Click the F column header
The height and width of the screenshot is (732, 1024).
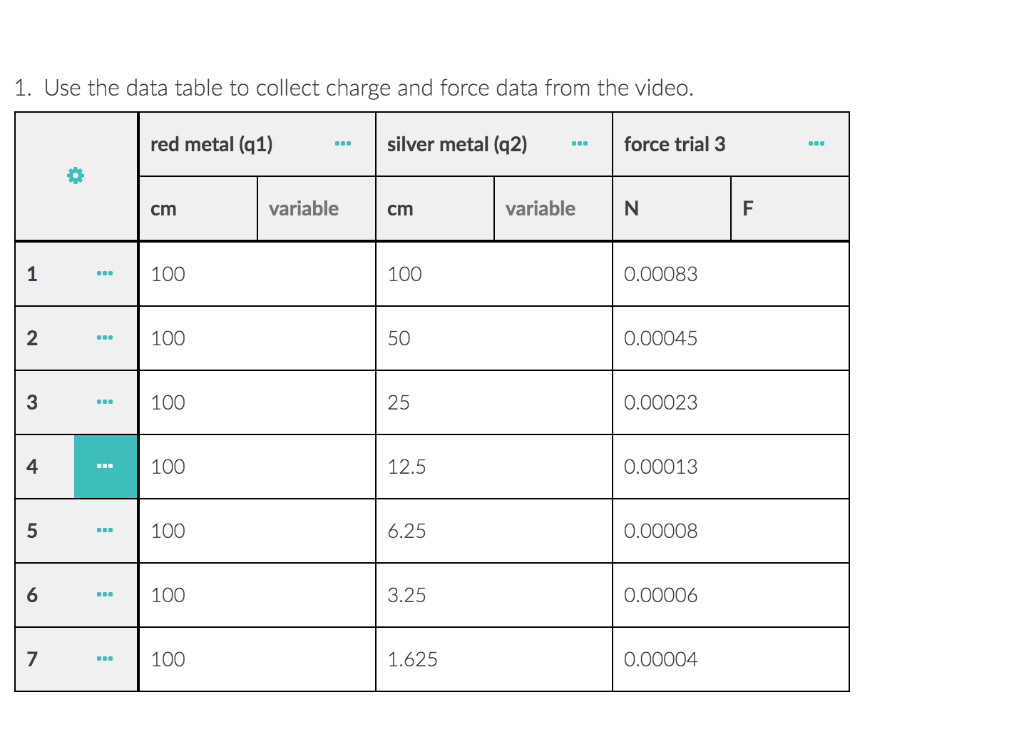(747, 208)
